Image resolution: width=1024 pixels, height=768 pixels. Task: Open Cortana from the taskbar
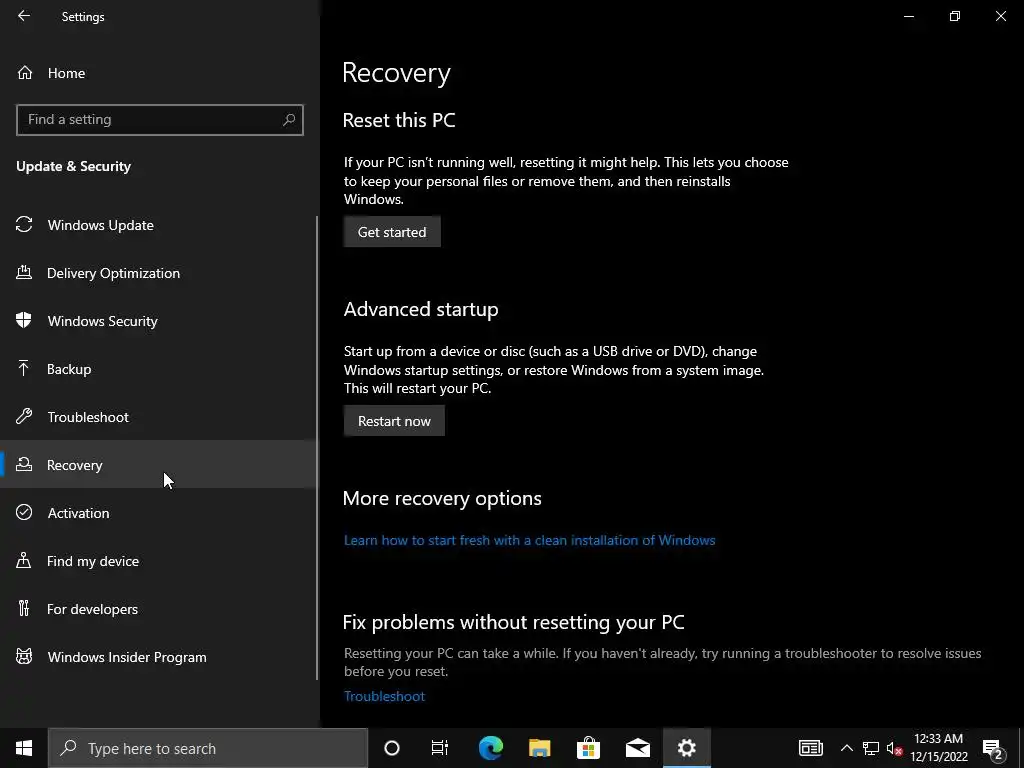coord(392,748)
